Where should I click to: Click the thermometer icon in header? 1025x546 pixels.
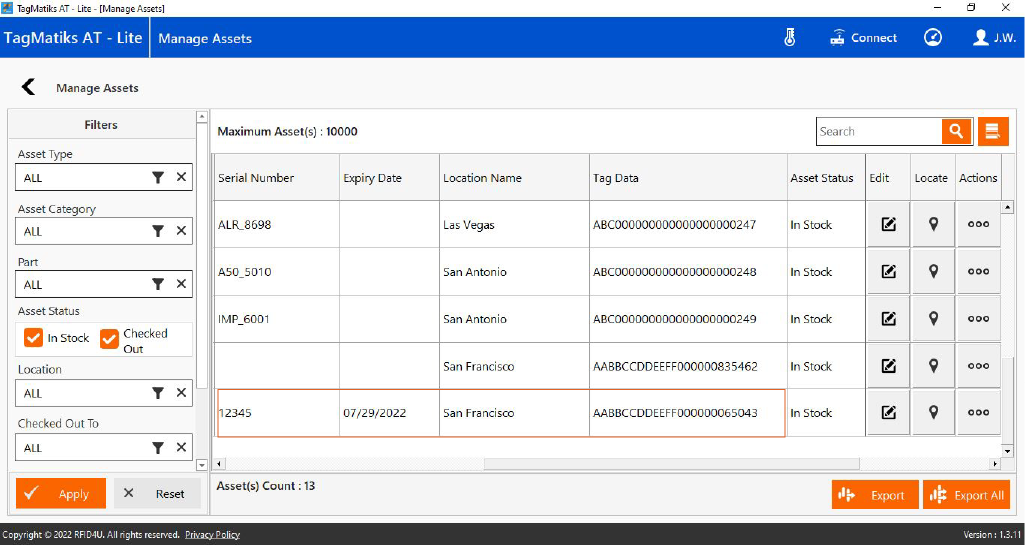[789, 38]
